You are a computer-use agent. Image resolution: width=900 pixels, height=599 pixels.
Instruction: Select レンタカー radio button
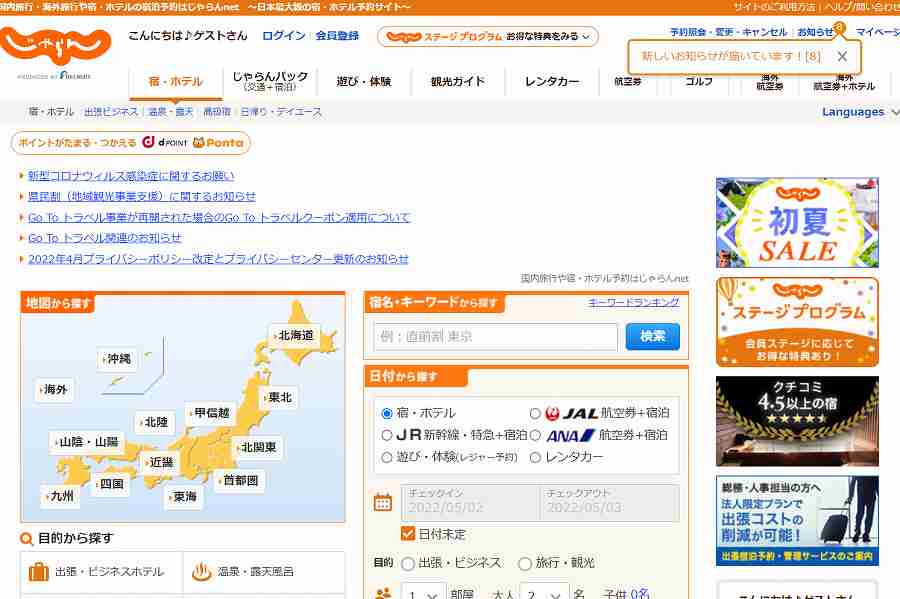535,457
